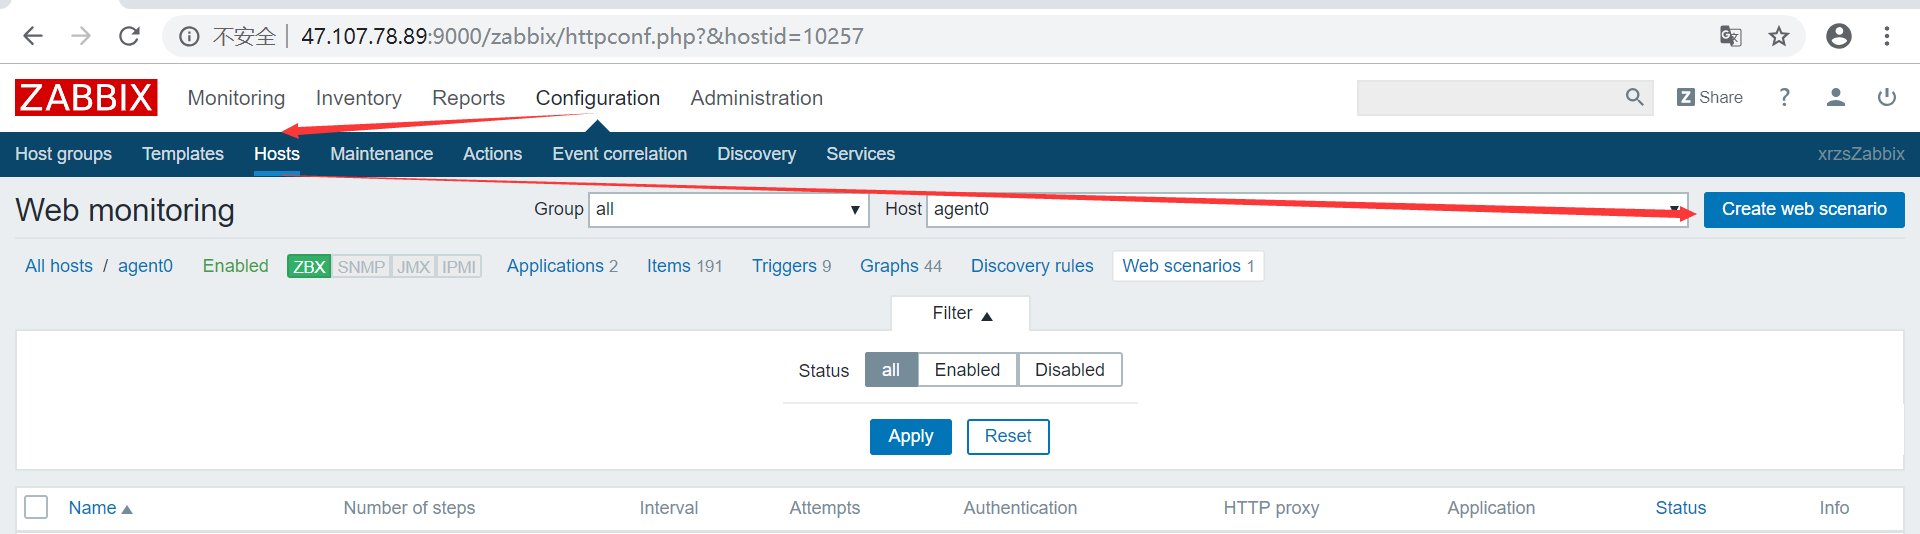Go to Host groups submenu
Screen dimensions: 1920x534
click(63, 154)
